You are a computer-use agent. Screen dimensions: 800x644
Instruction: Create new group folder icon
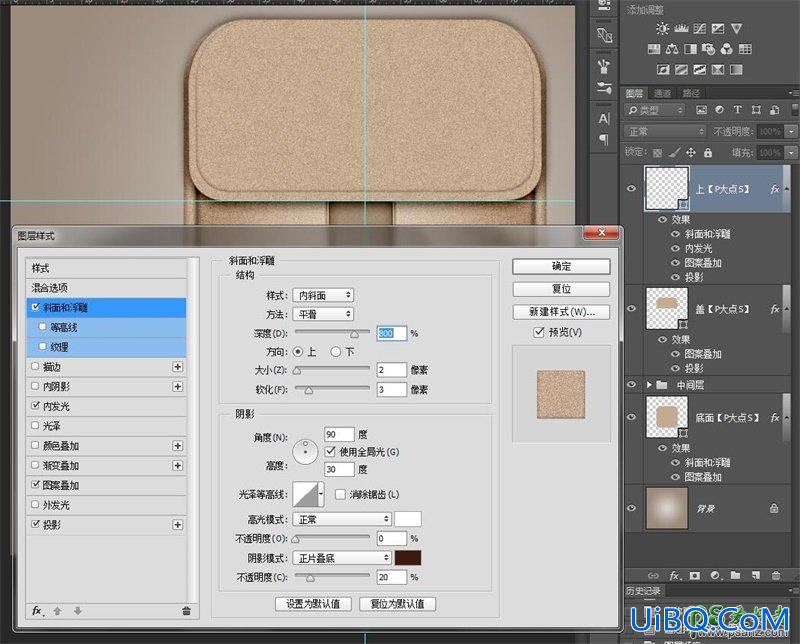click(735, 575)
